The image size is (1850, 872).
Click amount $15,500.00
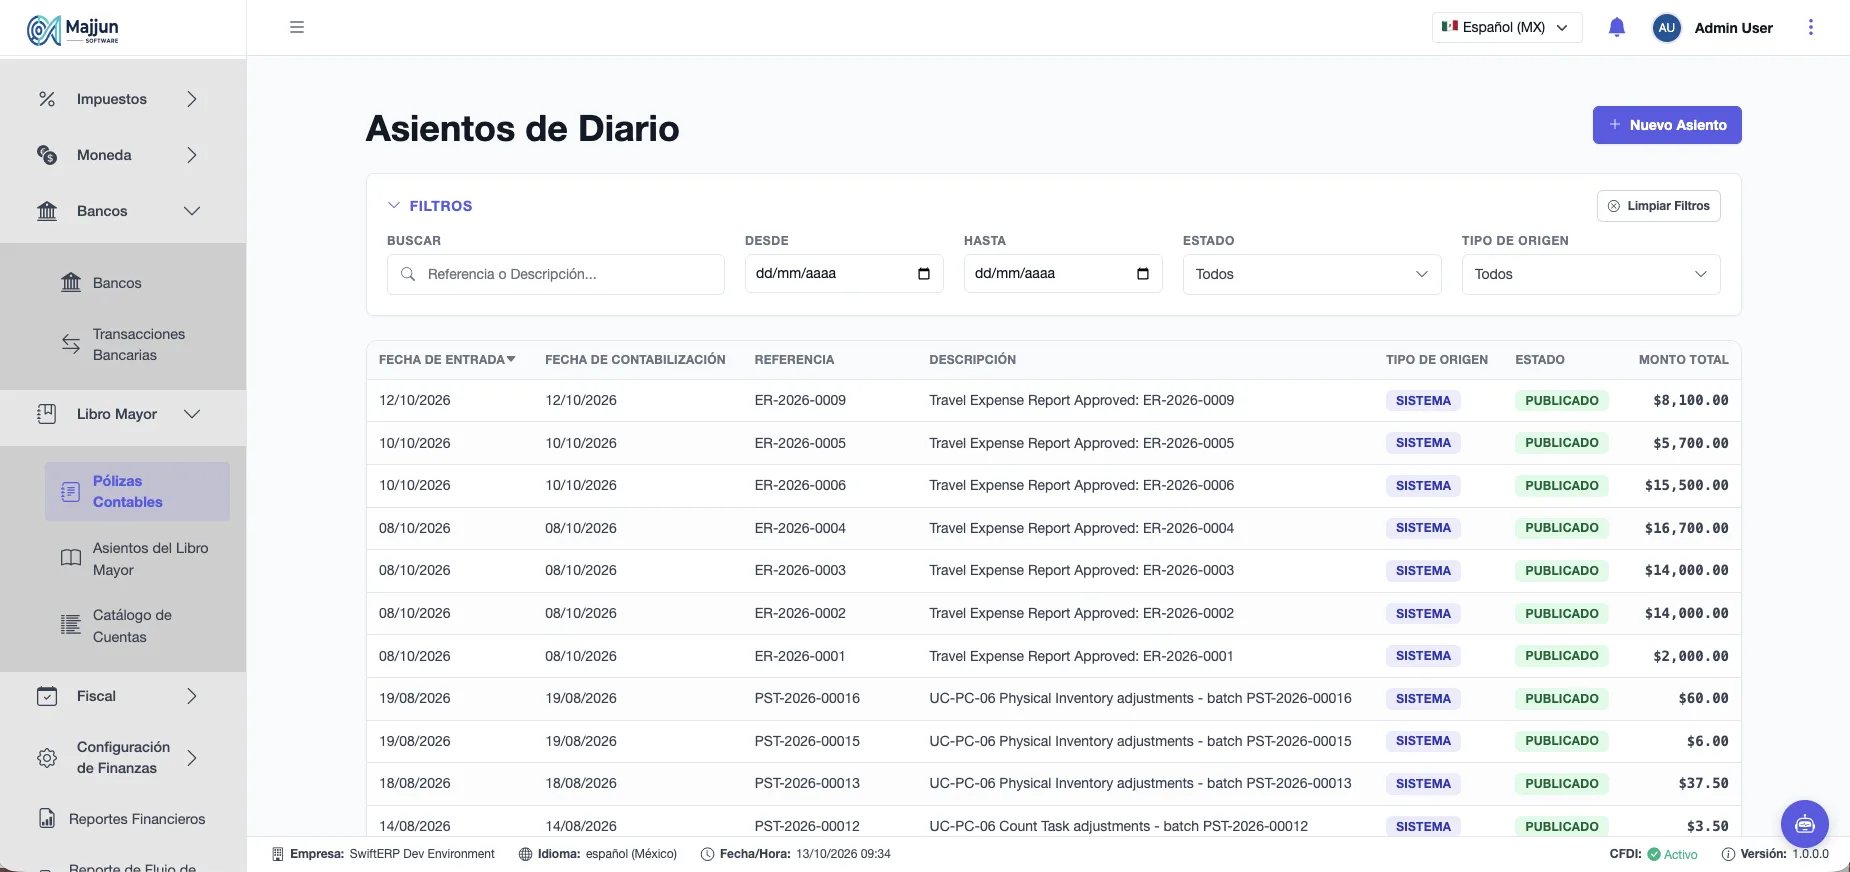point(1686,485)
